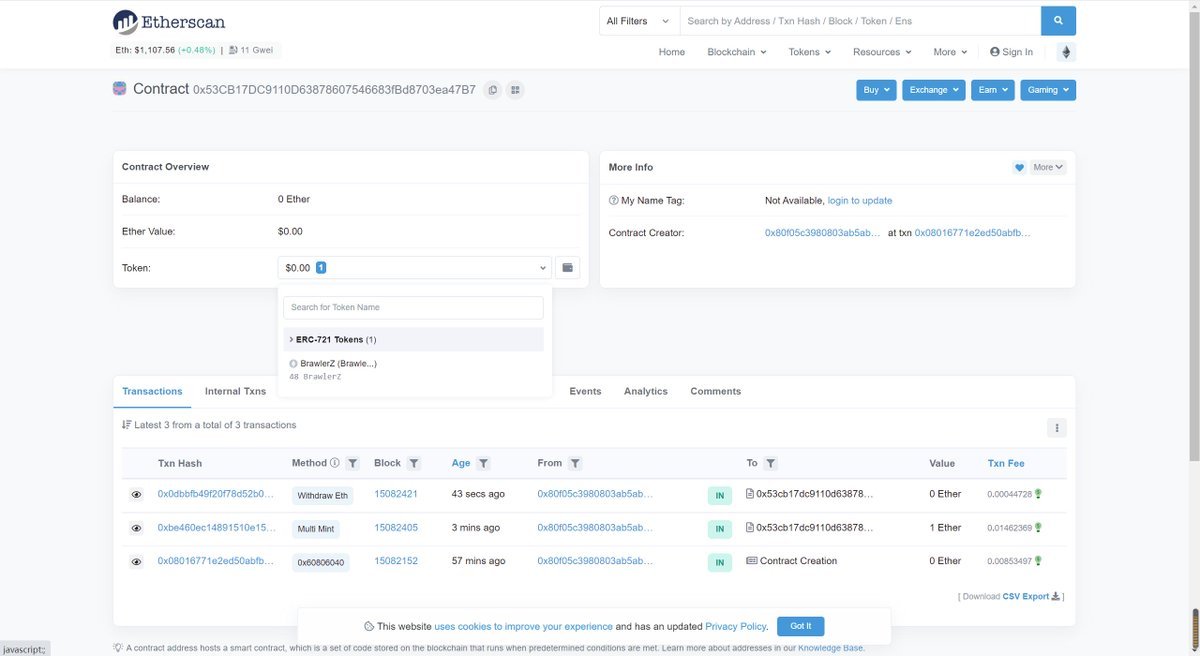Click the Multi Mint method badge
Viewport: 1200px width, 656px height.
(x=318, y=529)
